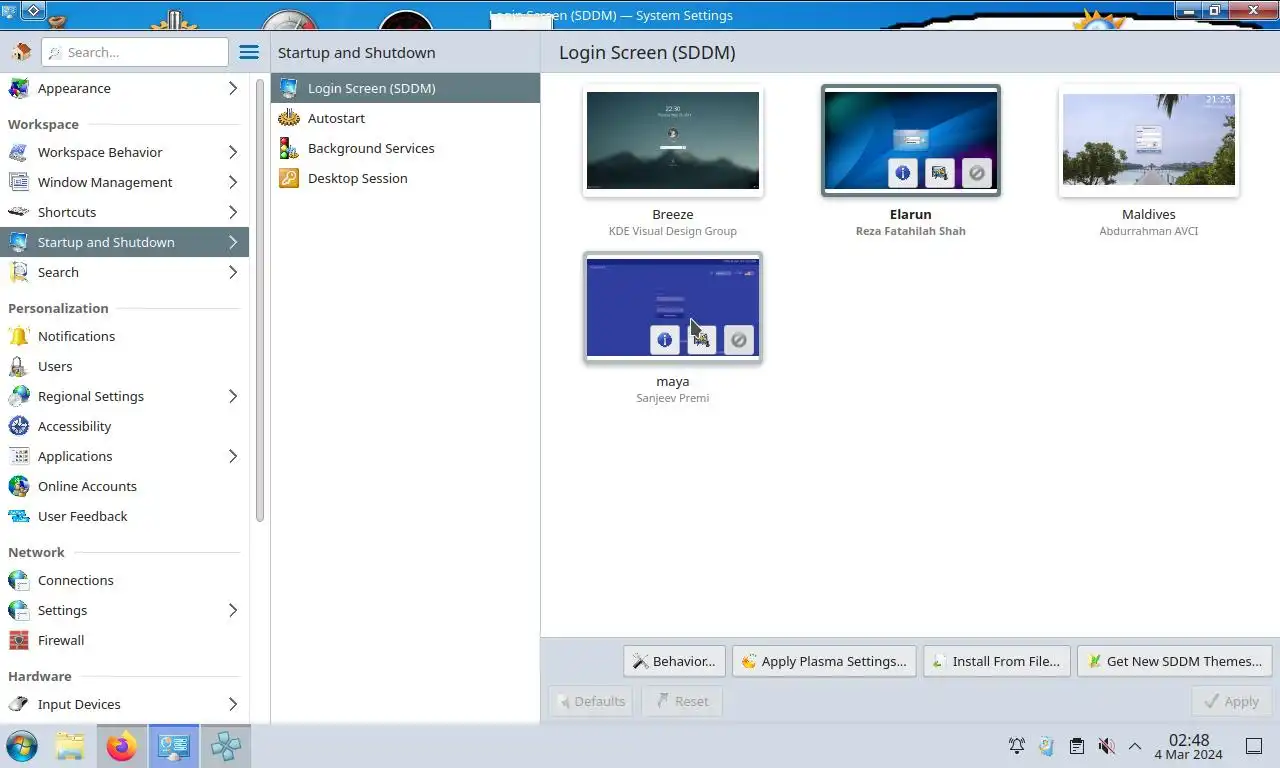This screenshot has width=1280, height=768.
Task: Open the start menu on the taskbar
Action: coord(22,746)
